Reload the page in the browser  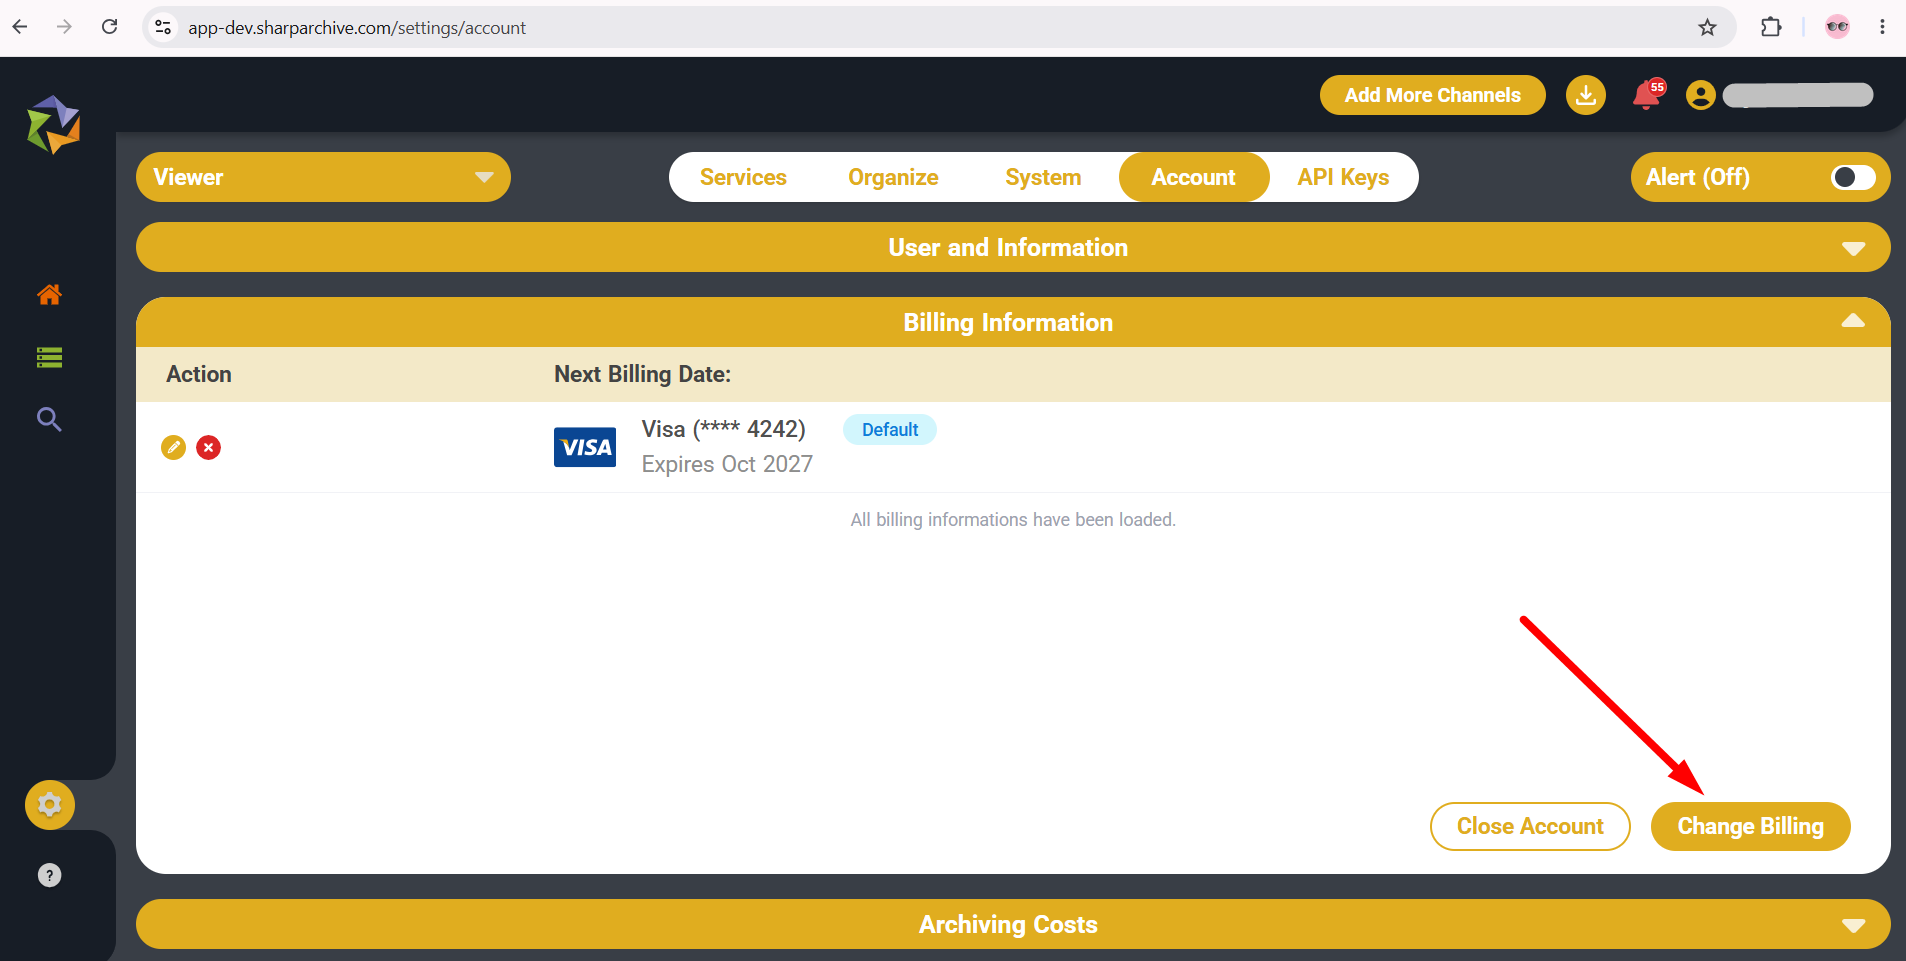click(110, 27)
